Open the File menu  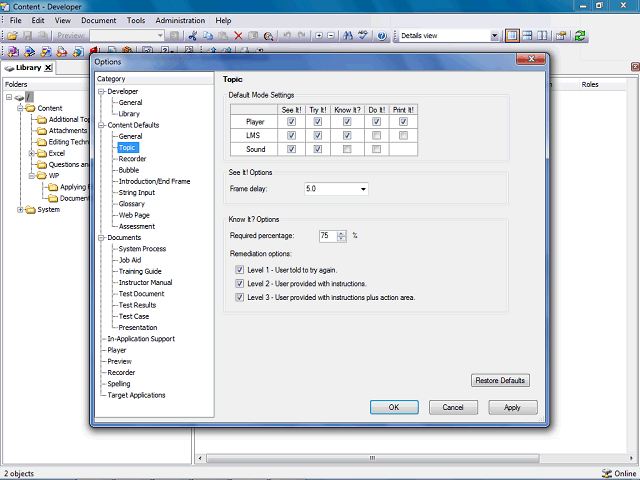coord(16,20)
